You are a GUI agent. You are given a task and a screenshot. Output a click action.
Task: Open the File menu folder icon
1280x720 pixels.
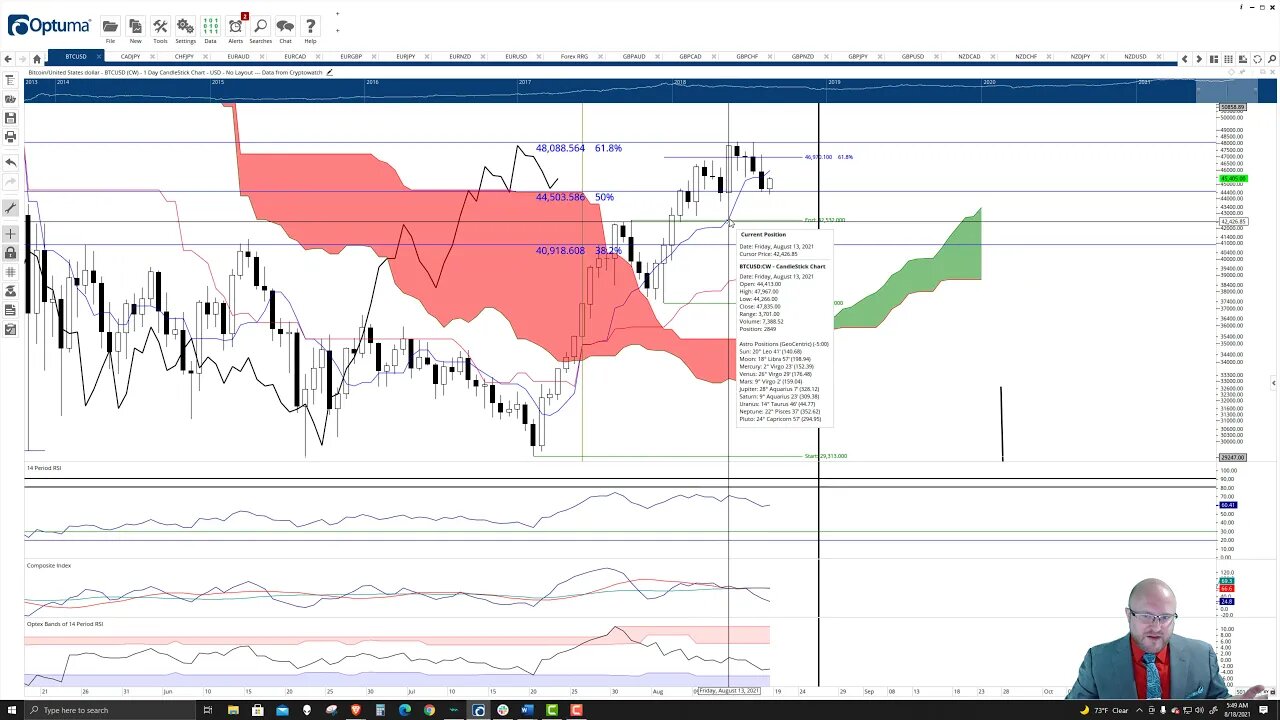(x=110, y=26)
